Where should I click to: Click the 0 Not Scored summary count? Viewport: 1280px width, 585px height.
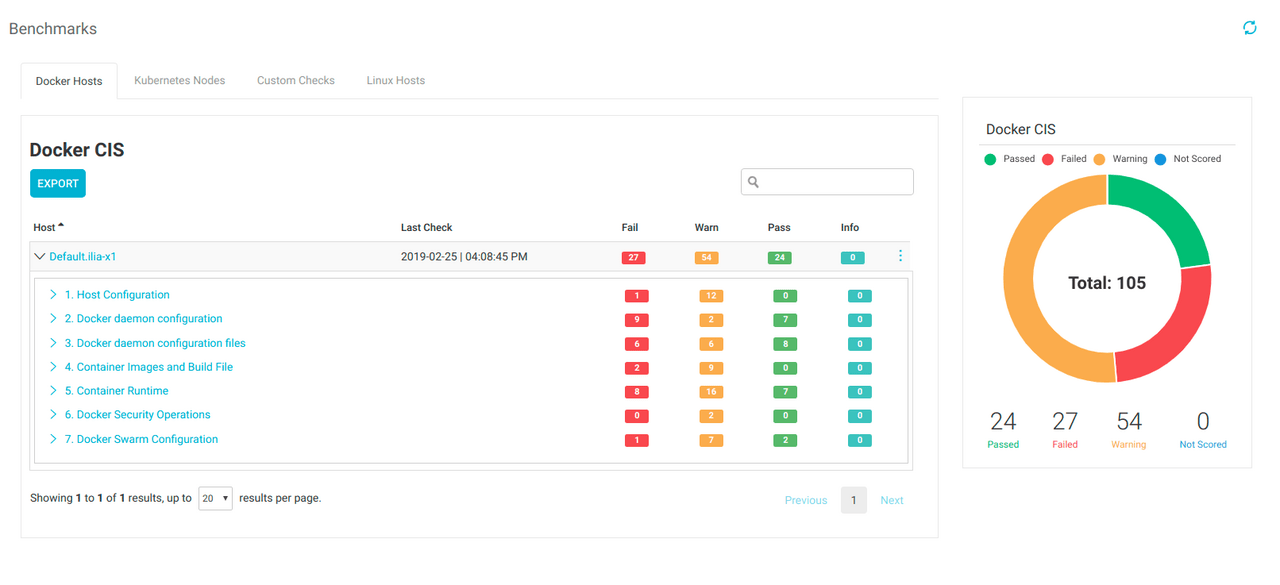click(x=1203, y=421)
